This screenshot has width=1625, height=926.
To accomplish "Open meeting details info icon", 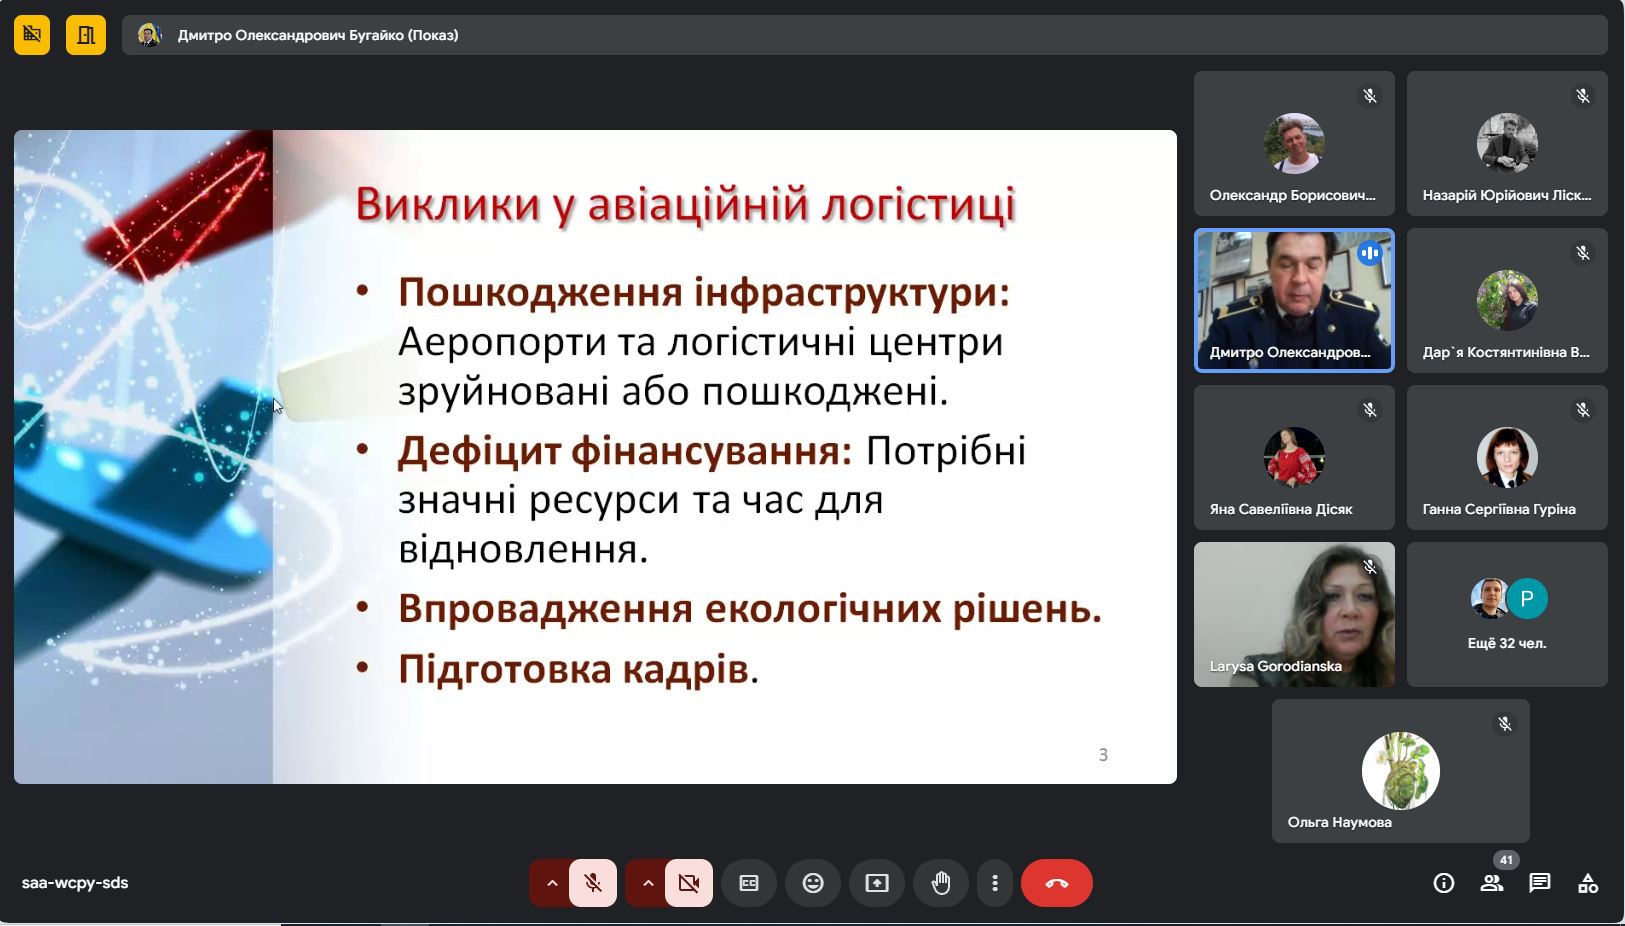I will pos(1443,883).
